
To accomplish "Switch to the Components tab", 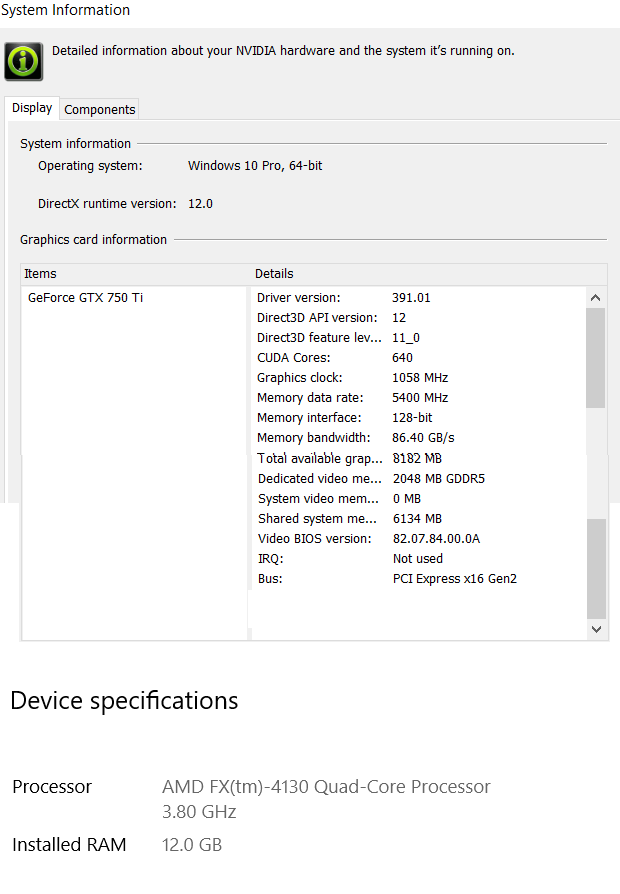I will [x=99, y=109].
